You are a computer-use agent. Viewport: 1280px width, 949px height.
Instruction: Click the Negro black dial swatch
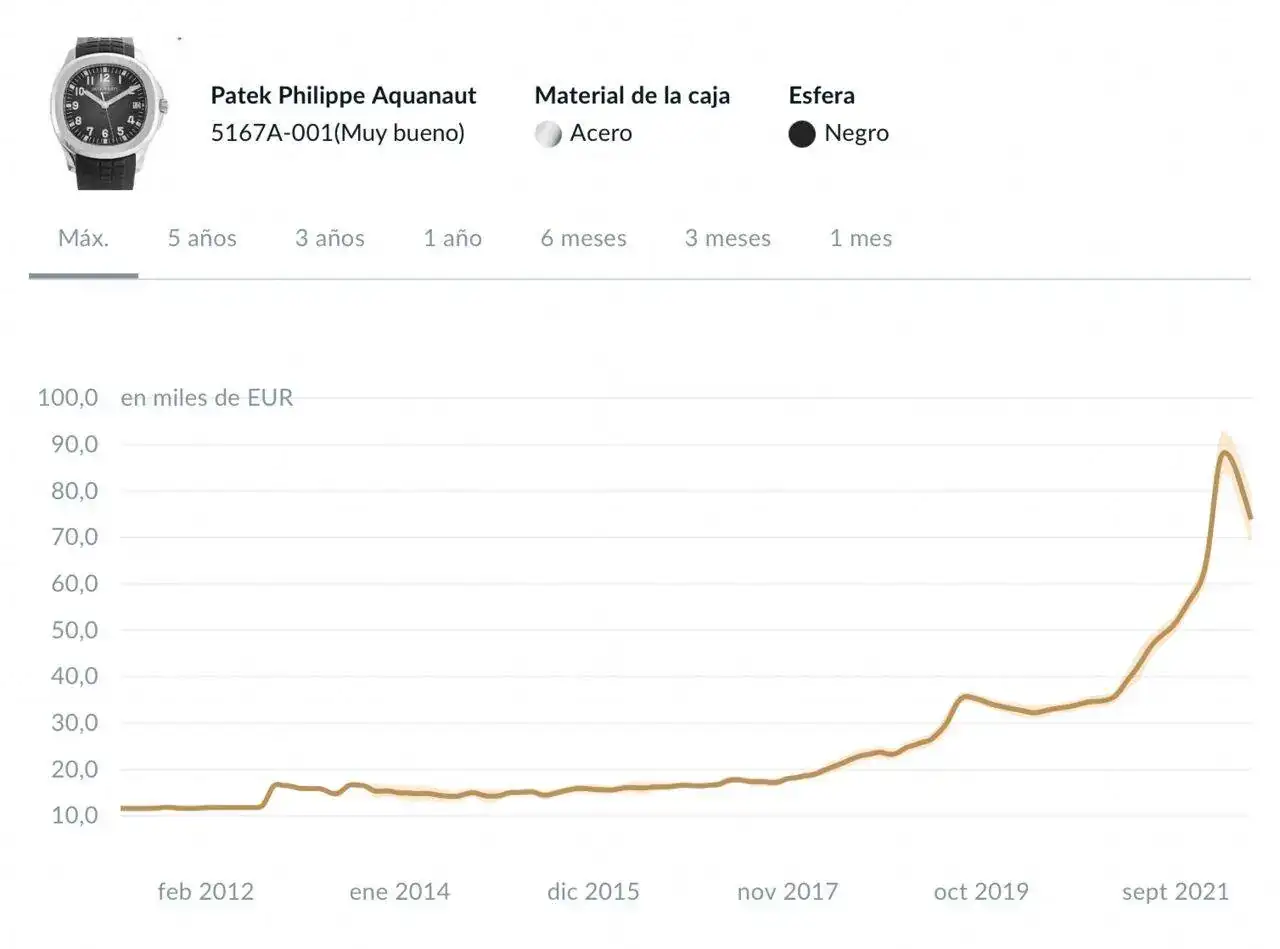[x=802, y=134]
